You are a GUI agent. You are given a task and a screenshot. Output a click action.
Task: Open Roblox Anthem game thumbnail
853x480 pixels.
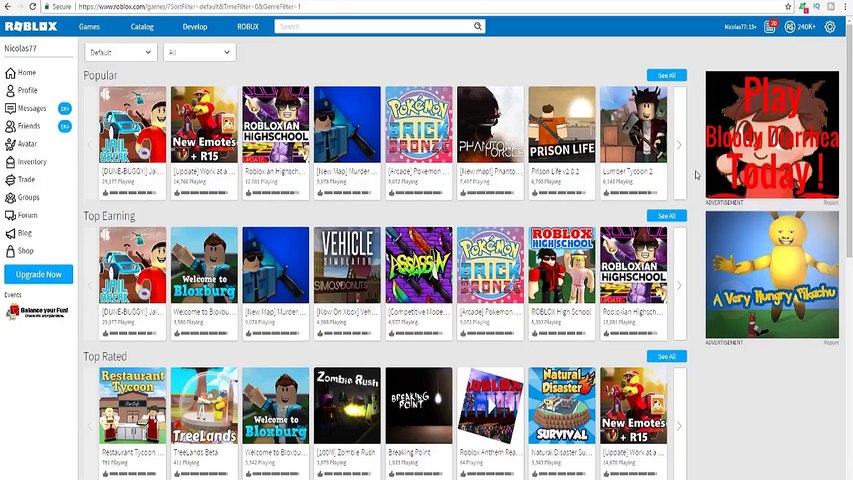coord(490,405)
